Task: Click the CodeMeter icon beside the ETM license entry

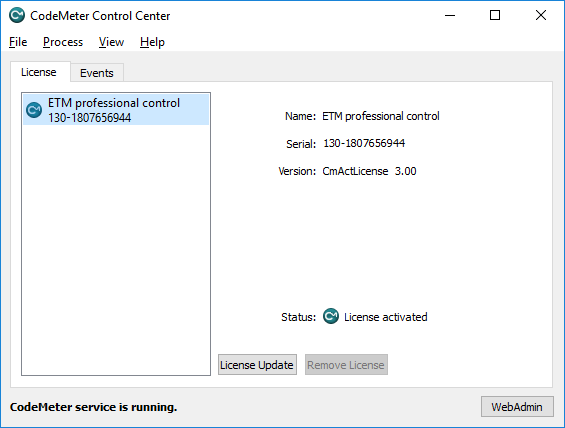Action: point(34,110)
